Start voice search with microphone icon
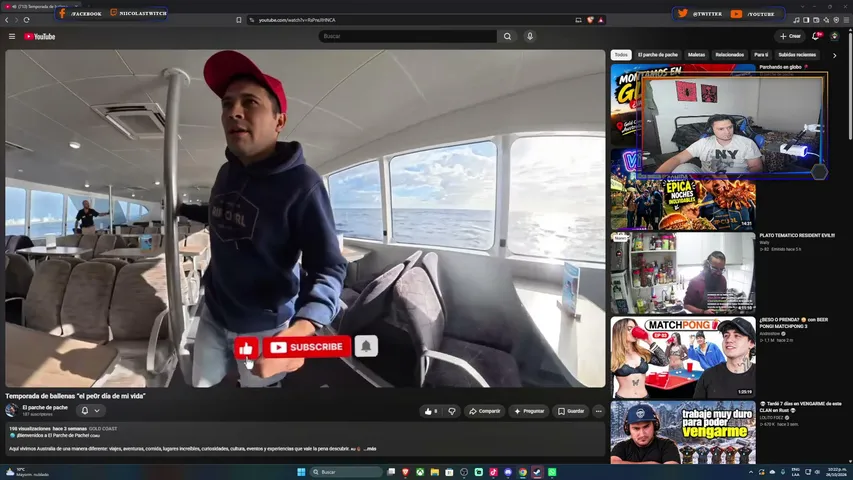 (x=529, y=36)
